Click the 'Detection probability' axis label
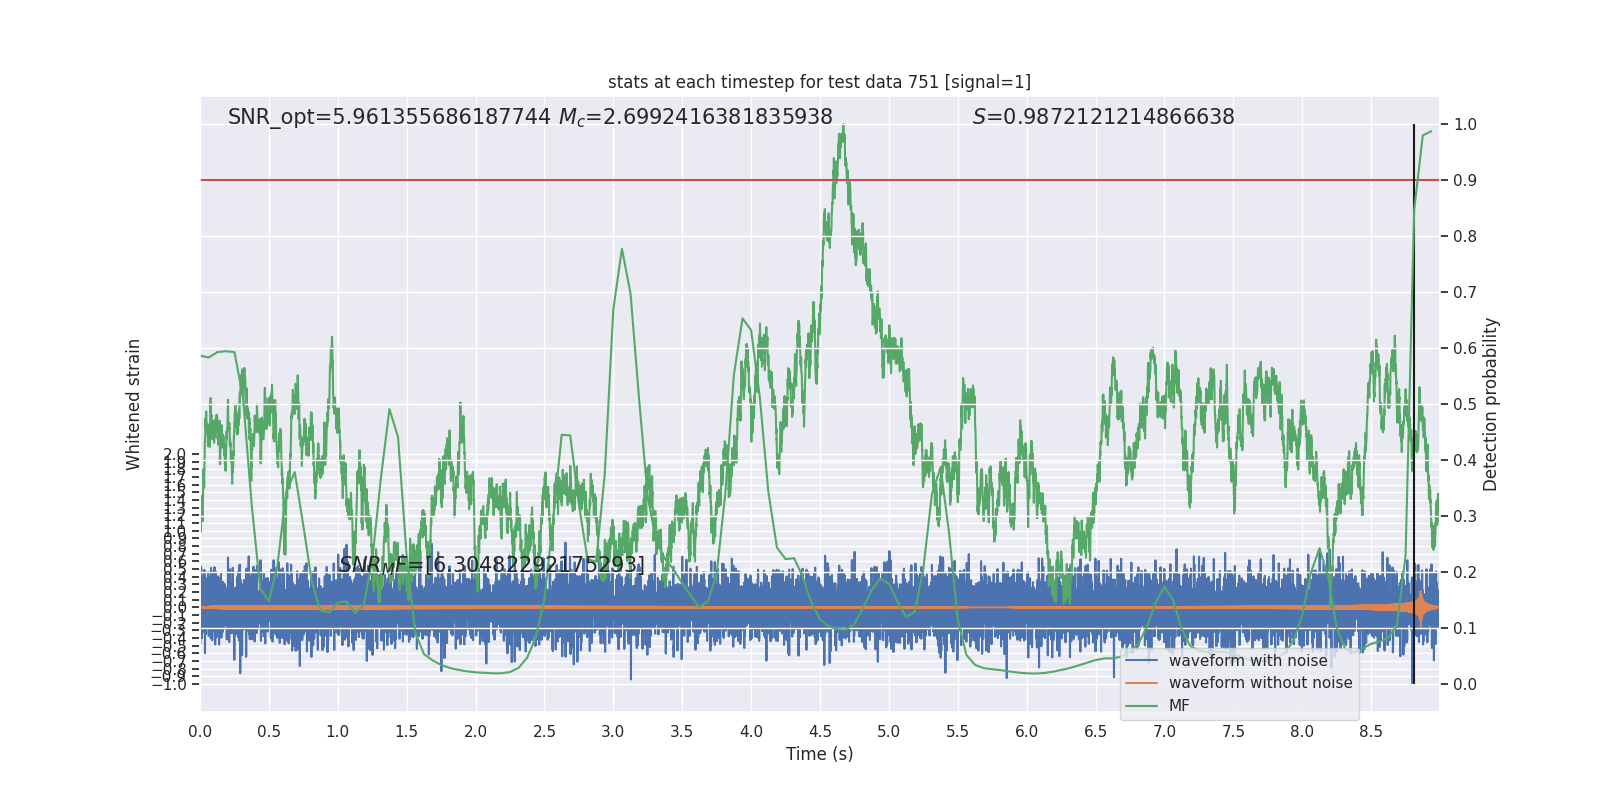Screen dimensions: 1600x800 [1490, 404]
